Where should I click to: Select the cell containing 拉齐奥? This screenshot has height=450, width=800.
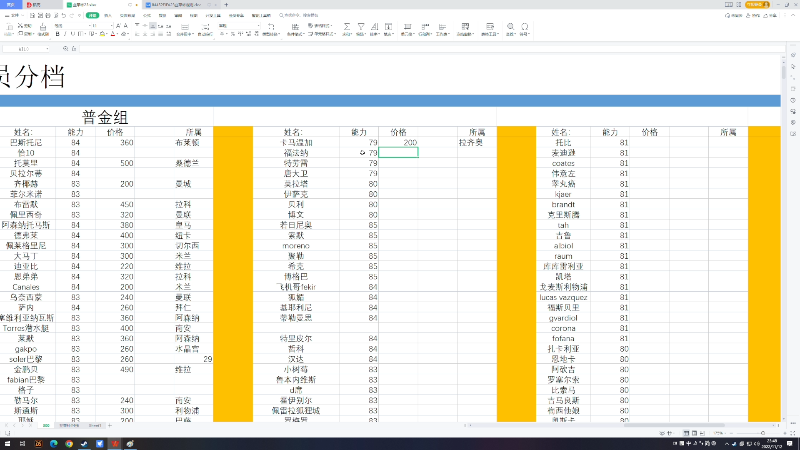click(x=477, y=142)
